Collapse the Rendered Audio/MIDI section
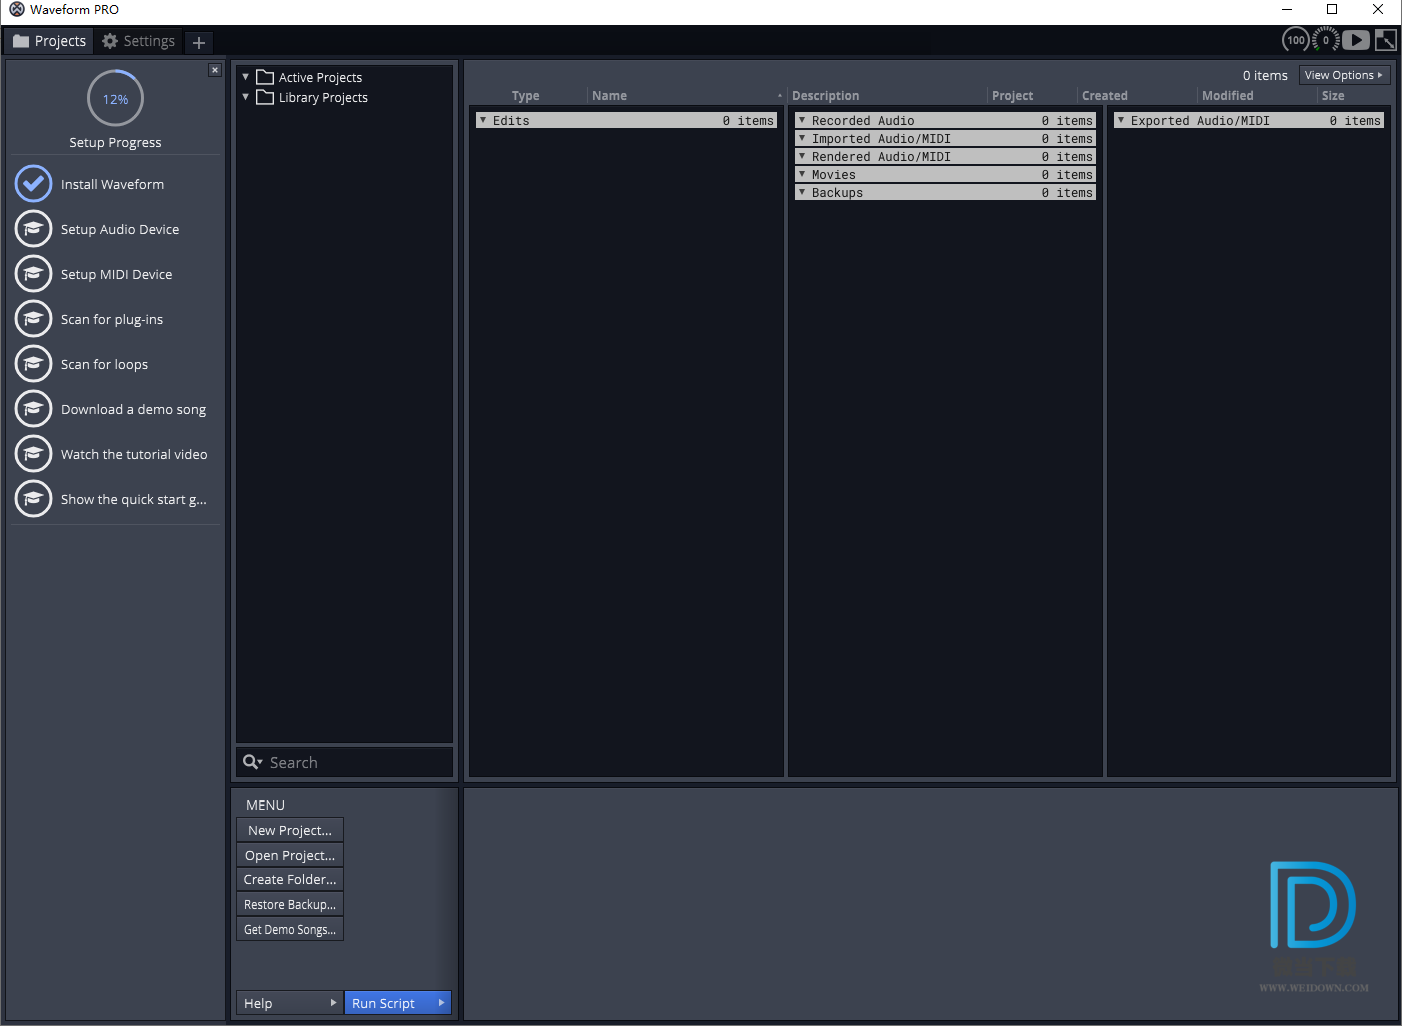 pos(802,156)
